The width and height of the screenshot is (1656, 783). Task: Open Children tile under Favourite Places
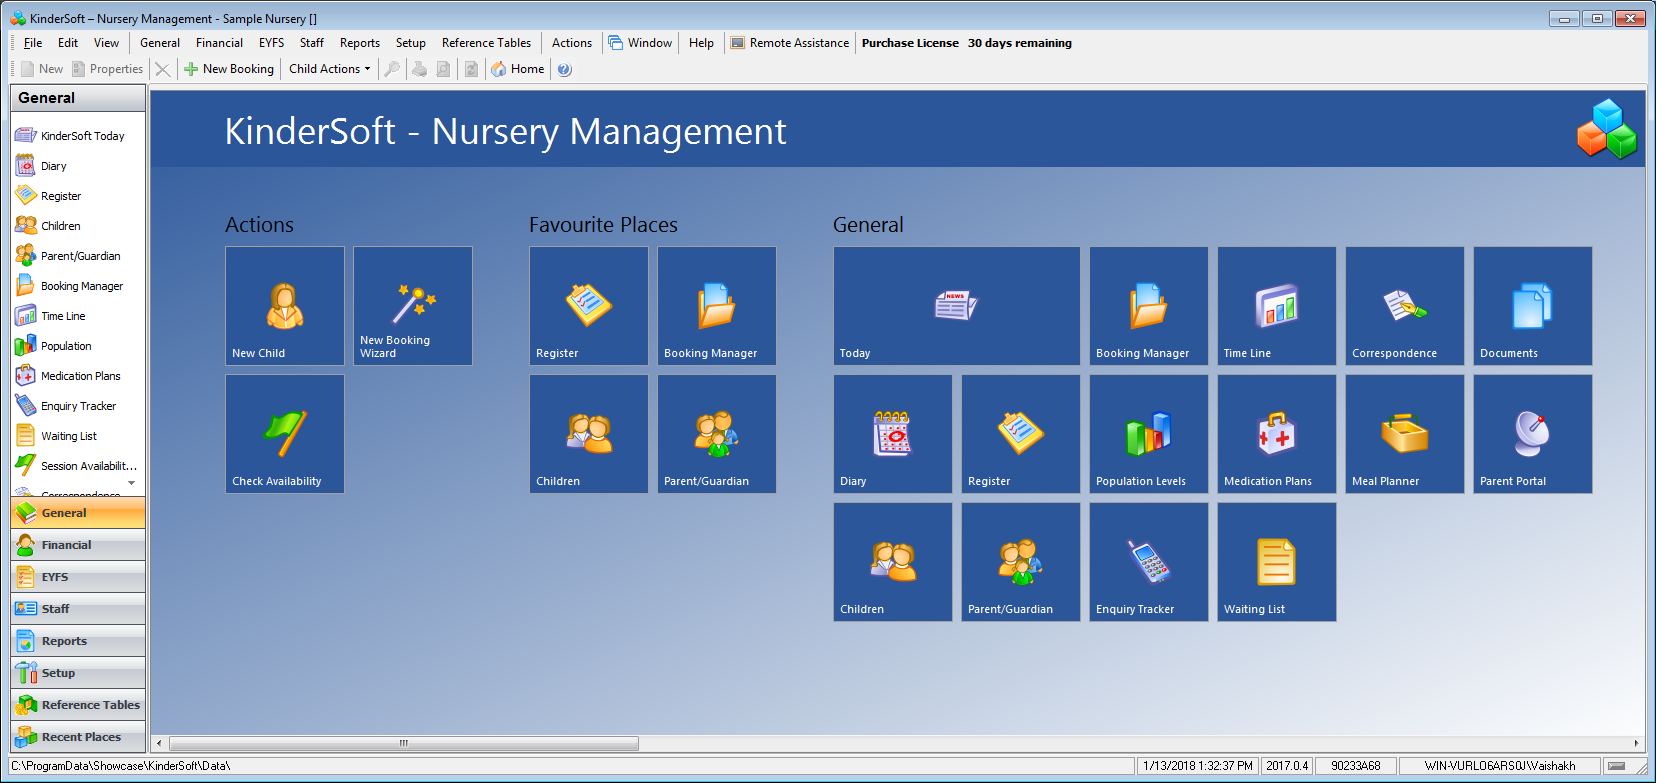click(589, 434)
